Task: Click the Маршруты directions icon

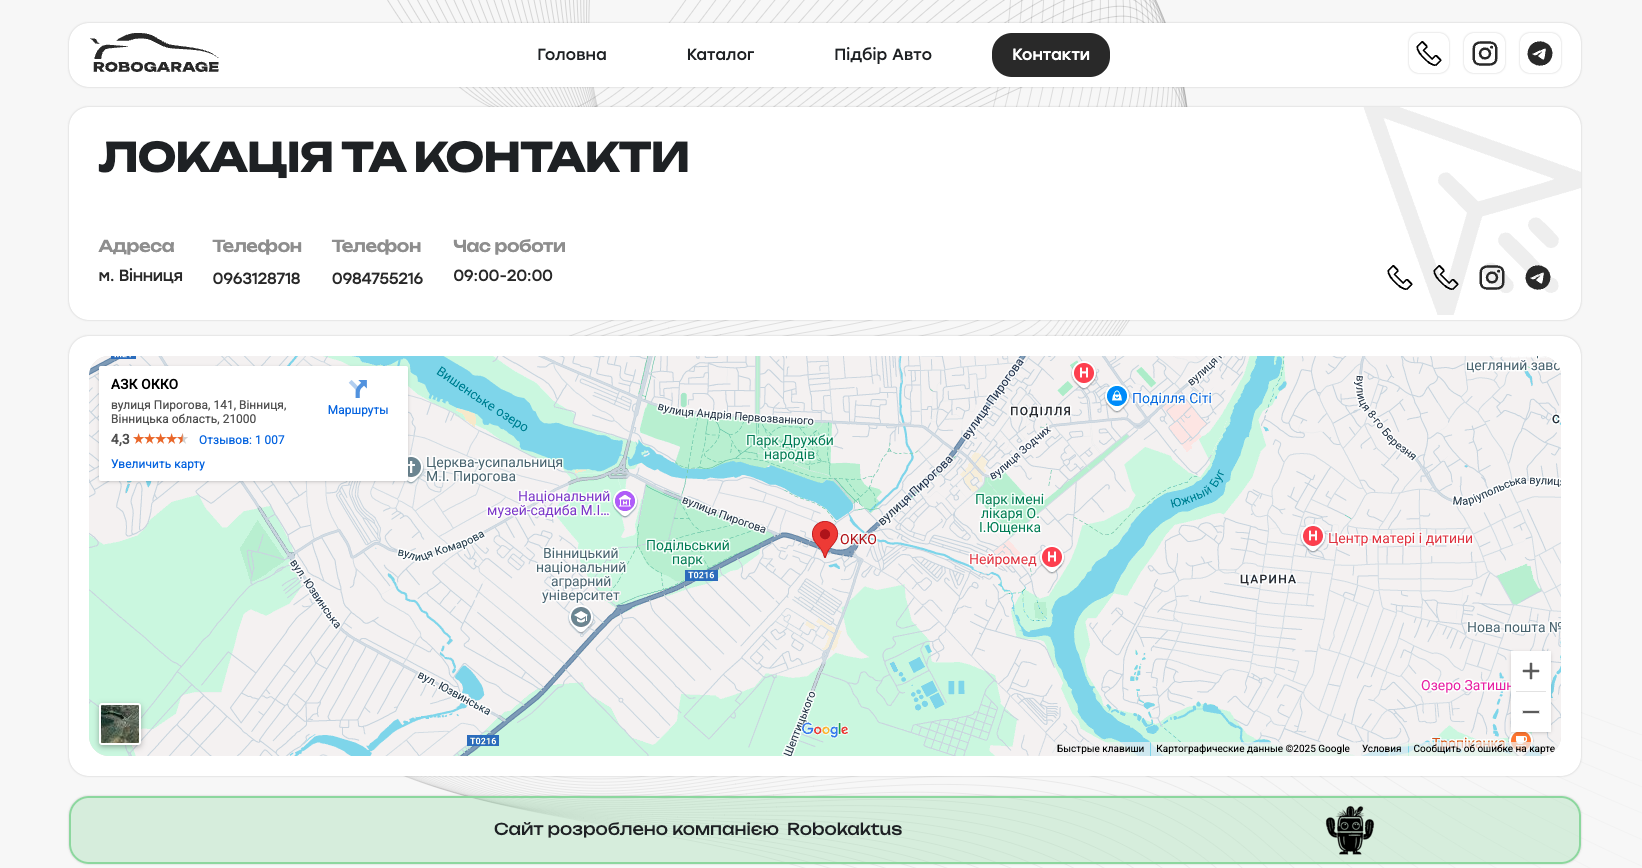Action: [x=358, y=389]
